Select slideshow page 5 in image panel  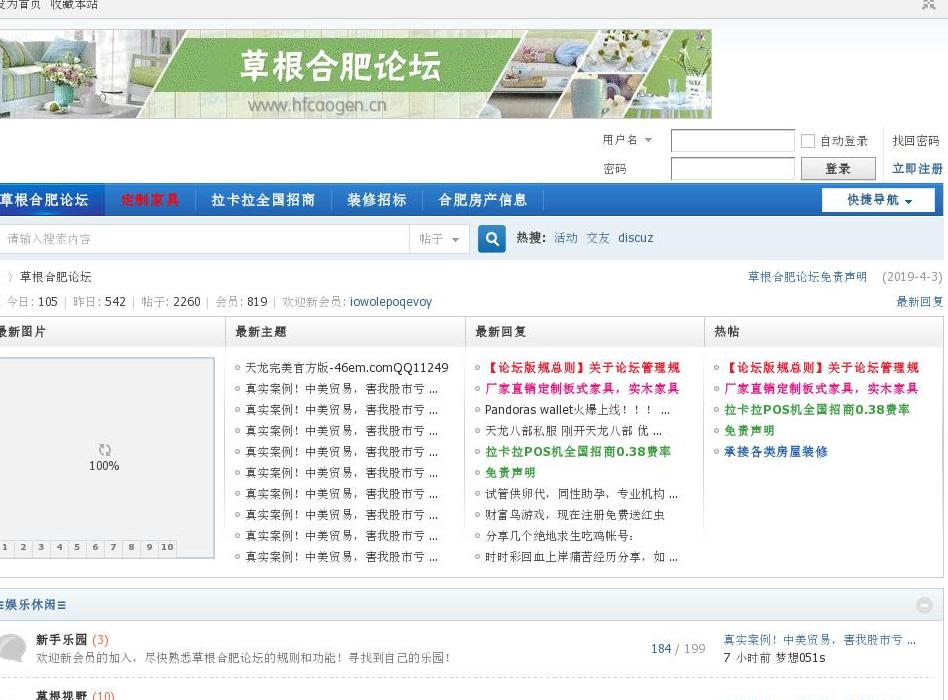(x=77, y=547)
